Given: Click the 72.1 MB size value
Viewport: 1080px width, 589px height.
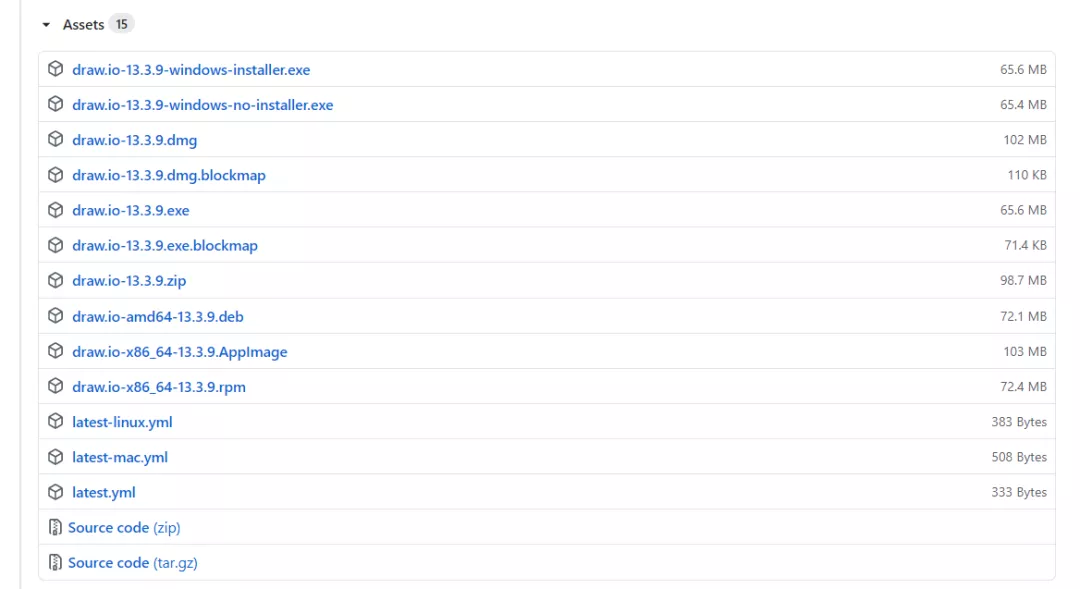Looking at the screenshot, I should coord(1023,316).
